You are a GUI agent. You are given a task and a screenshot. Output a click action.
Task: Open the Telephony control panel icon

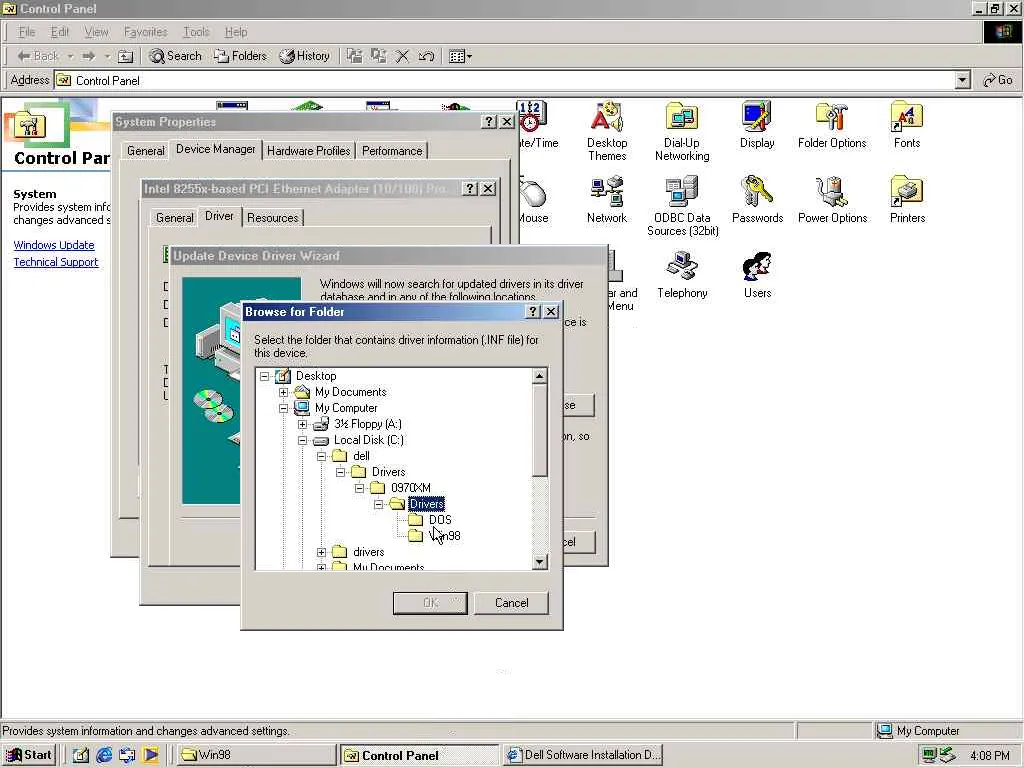pos(682,276)
